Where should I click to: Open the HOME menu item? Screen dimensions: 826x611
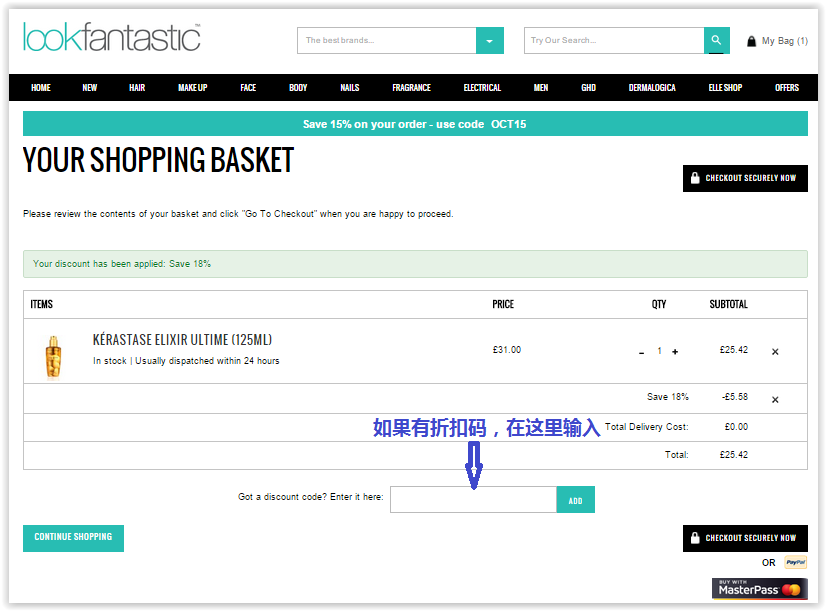tap(41, 87)
